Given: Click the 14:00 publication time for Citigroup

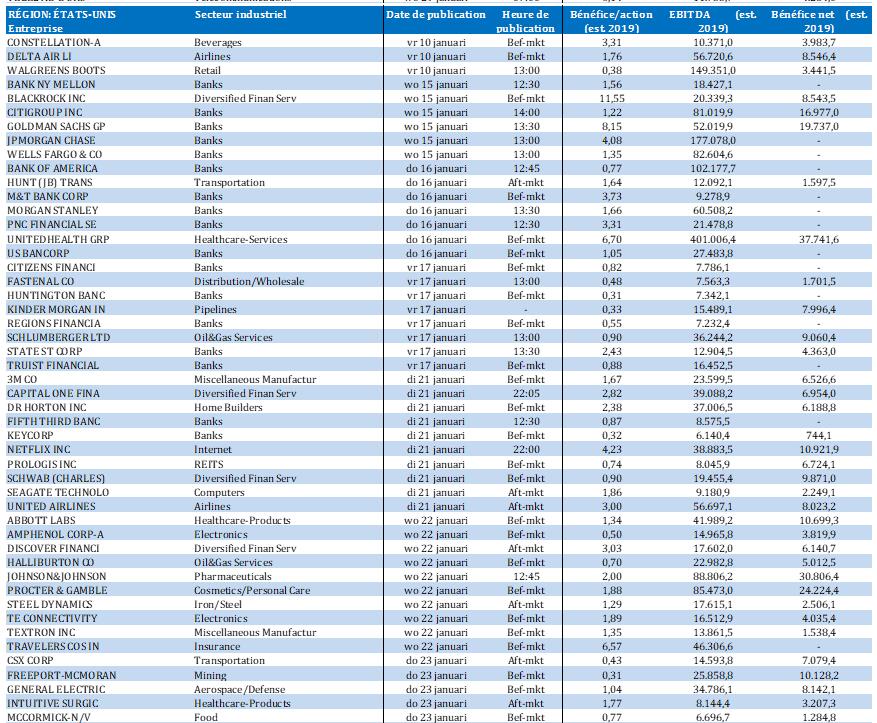Looking at the screenshot, I should (x=526, y=112).
